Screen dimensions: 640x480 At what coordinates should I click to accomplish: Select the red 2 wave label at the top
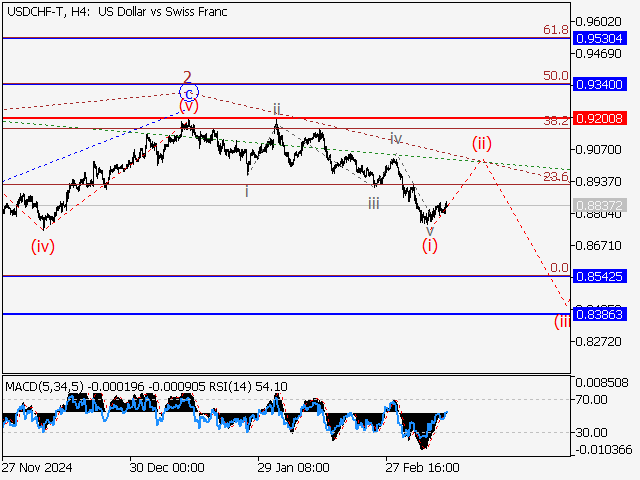pyautogui.click(x=187, y=76)
